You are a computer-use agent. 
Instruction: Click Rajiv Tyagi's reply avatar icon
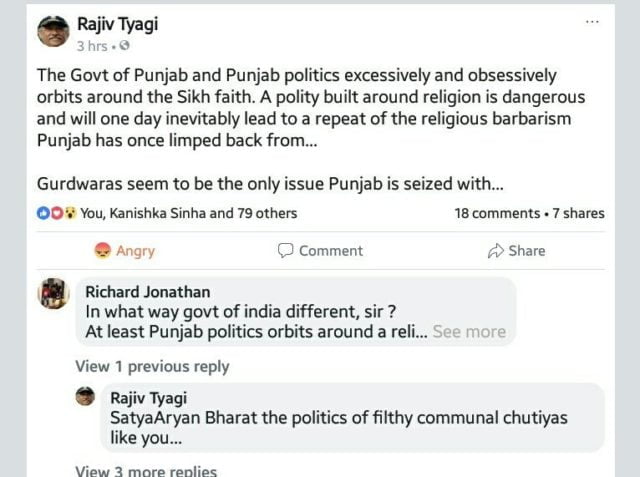tap(87, 396)
